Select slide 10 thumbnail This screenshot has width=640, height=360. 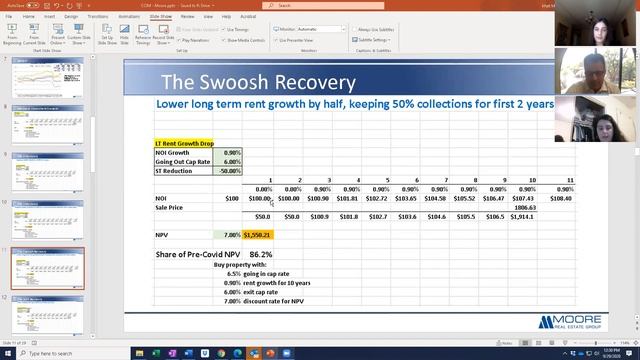(x=47, y=220)
